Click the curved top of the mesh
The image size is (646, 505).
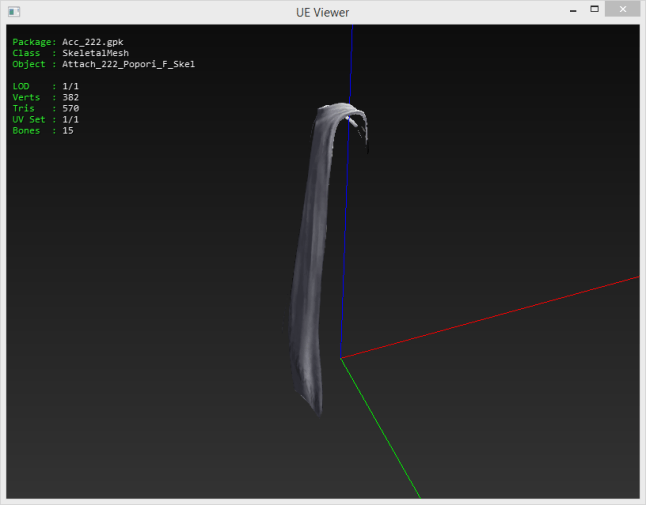(337, 110)
